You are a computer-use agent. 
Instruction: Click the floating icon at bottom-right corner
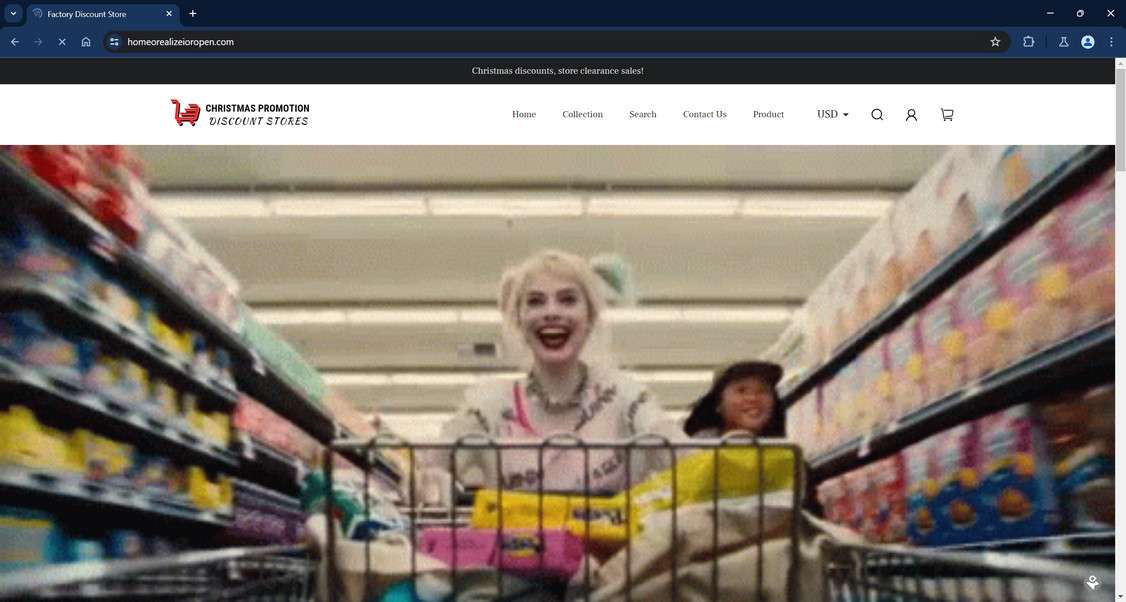(1092, 582)
